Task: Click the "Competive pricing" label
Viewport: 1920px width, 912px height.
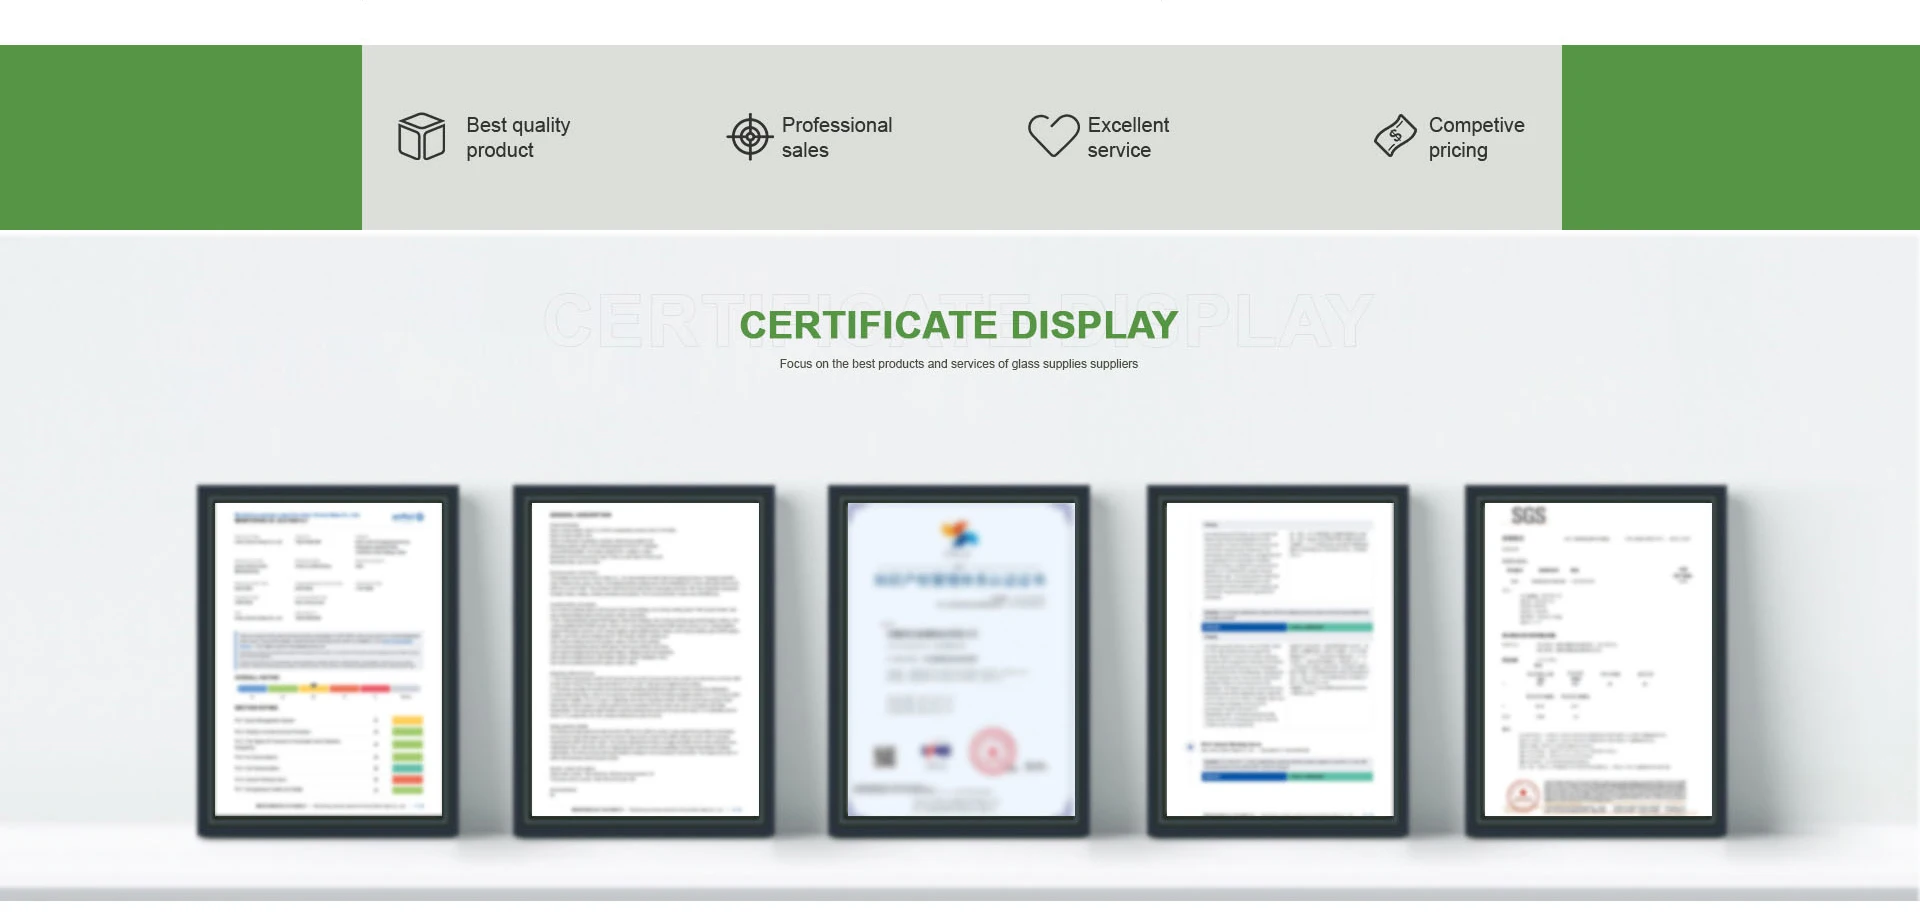Action: tap(1475, 138)
